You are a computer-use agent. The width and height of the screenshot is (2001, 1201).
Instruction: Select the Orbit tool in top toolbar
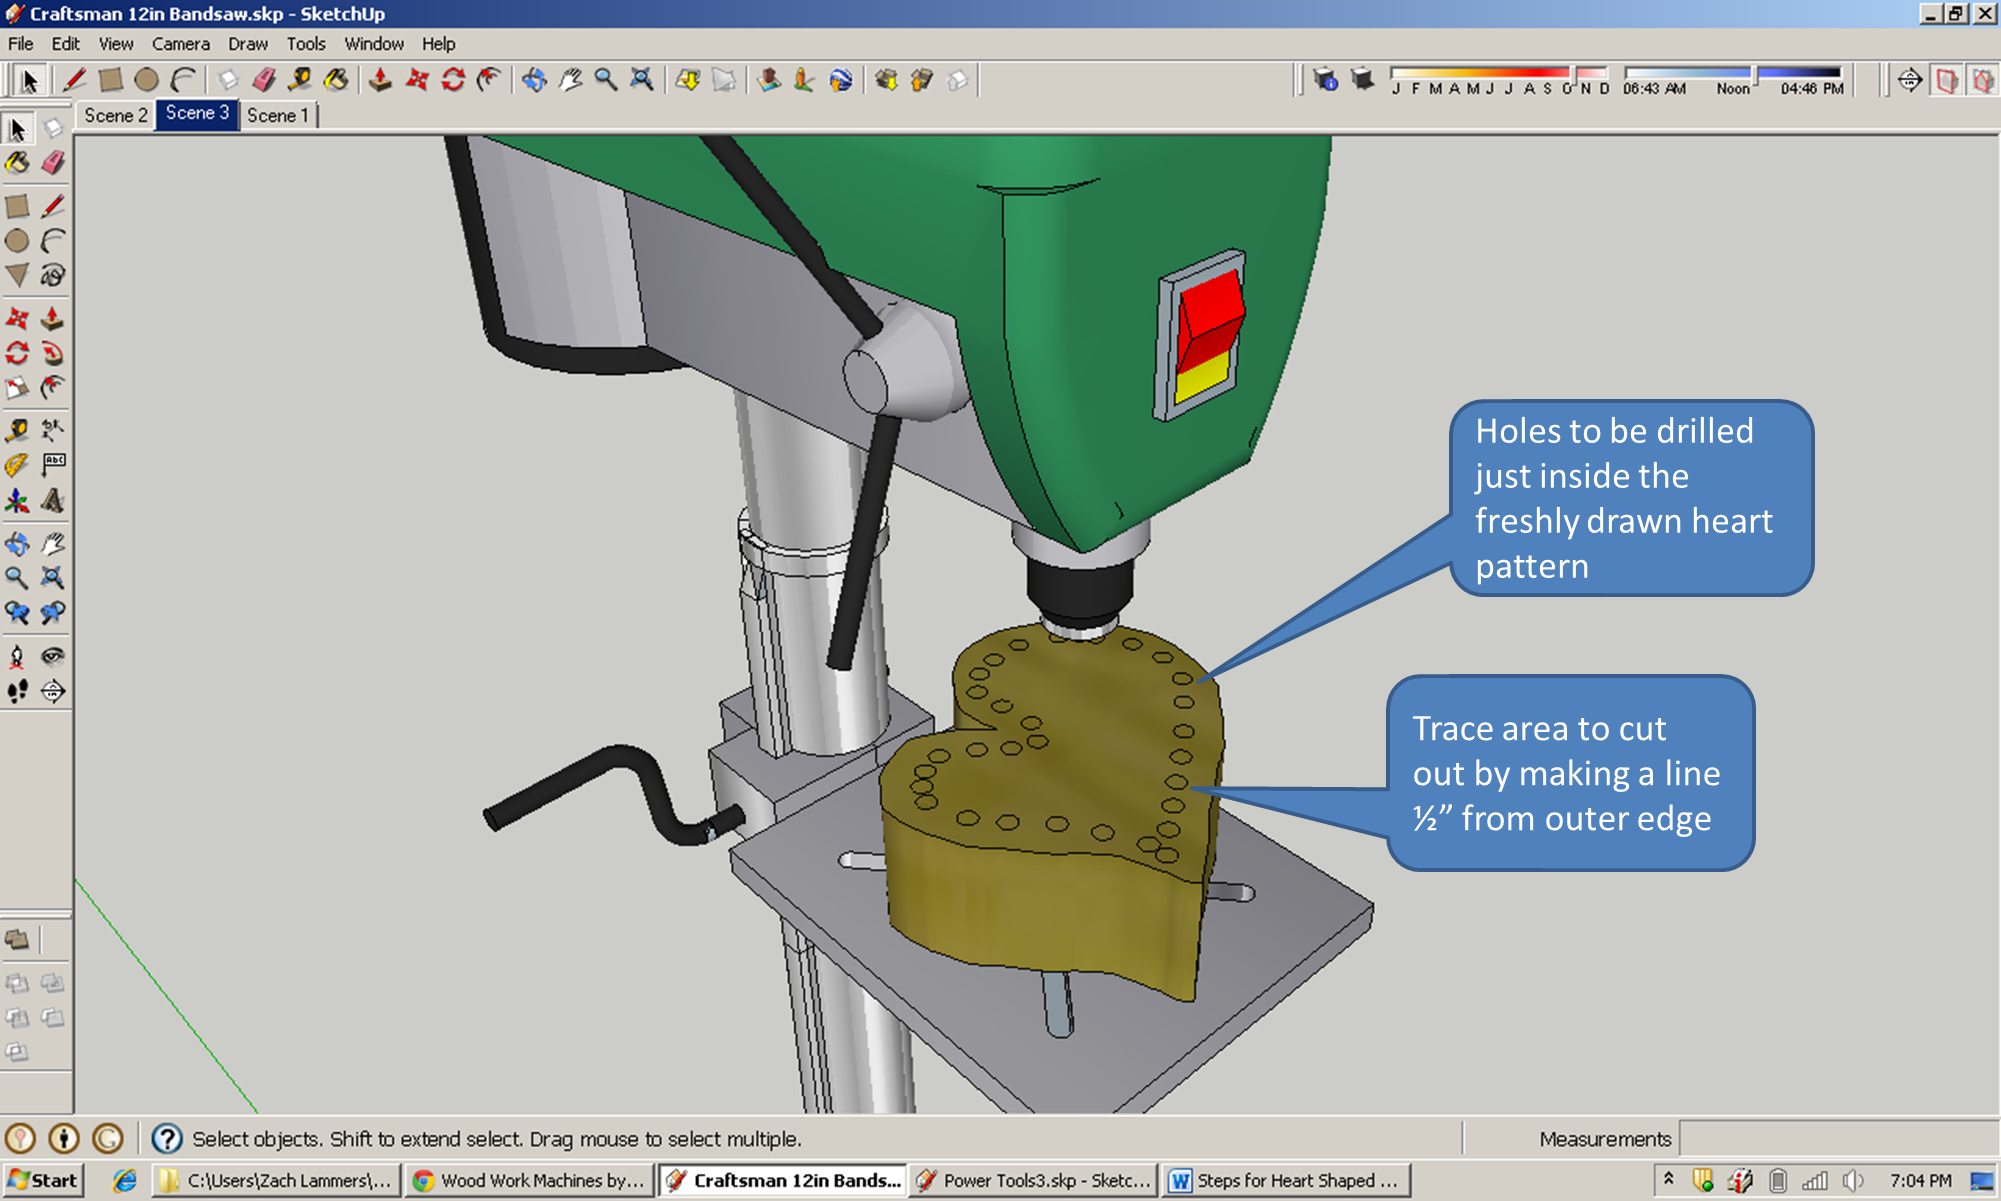point(534,80)
